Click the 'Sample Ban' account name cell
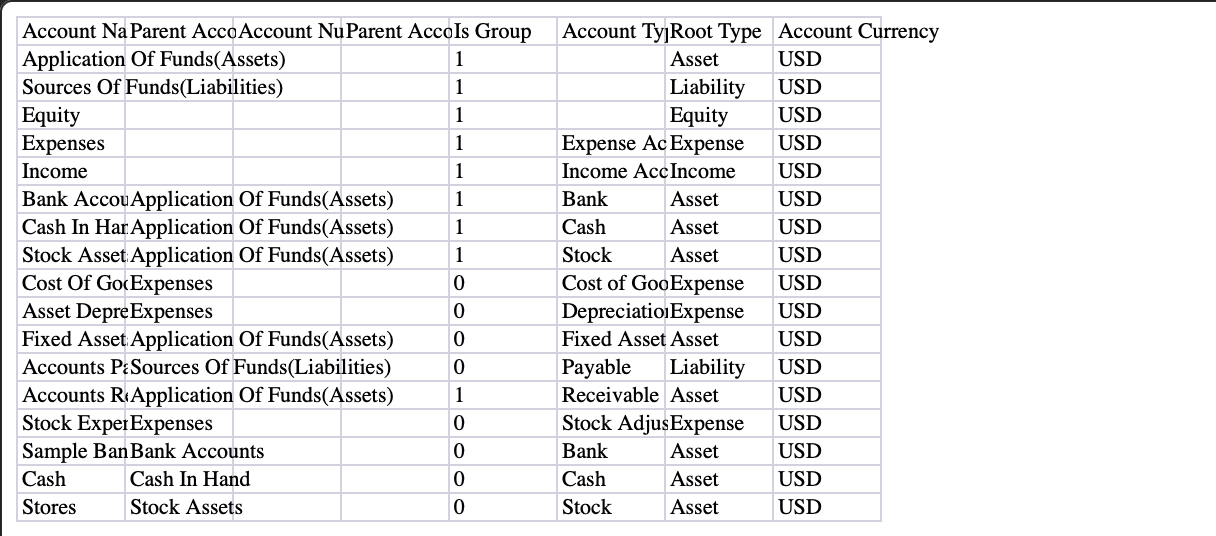The image size is (1216, 536). click(x=74, y=451)
